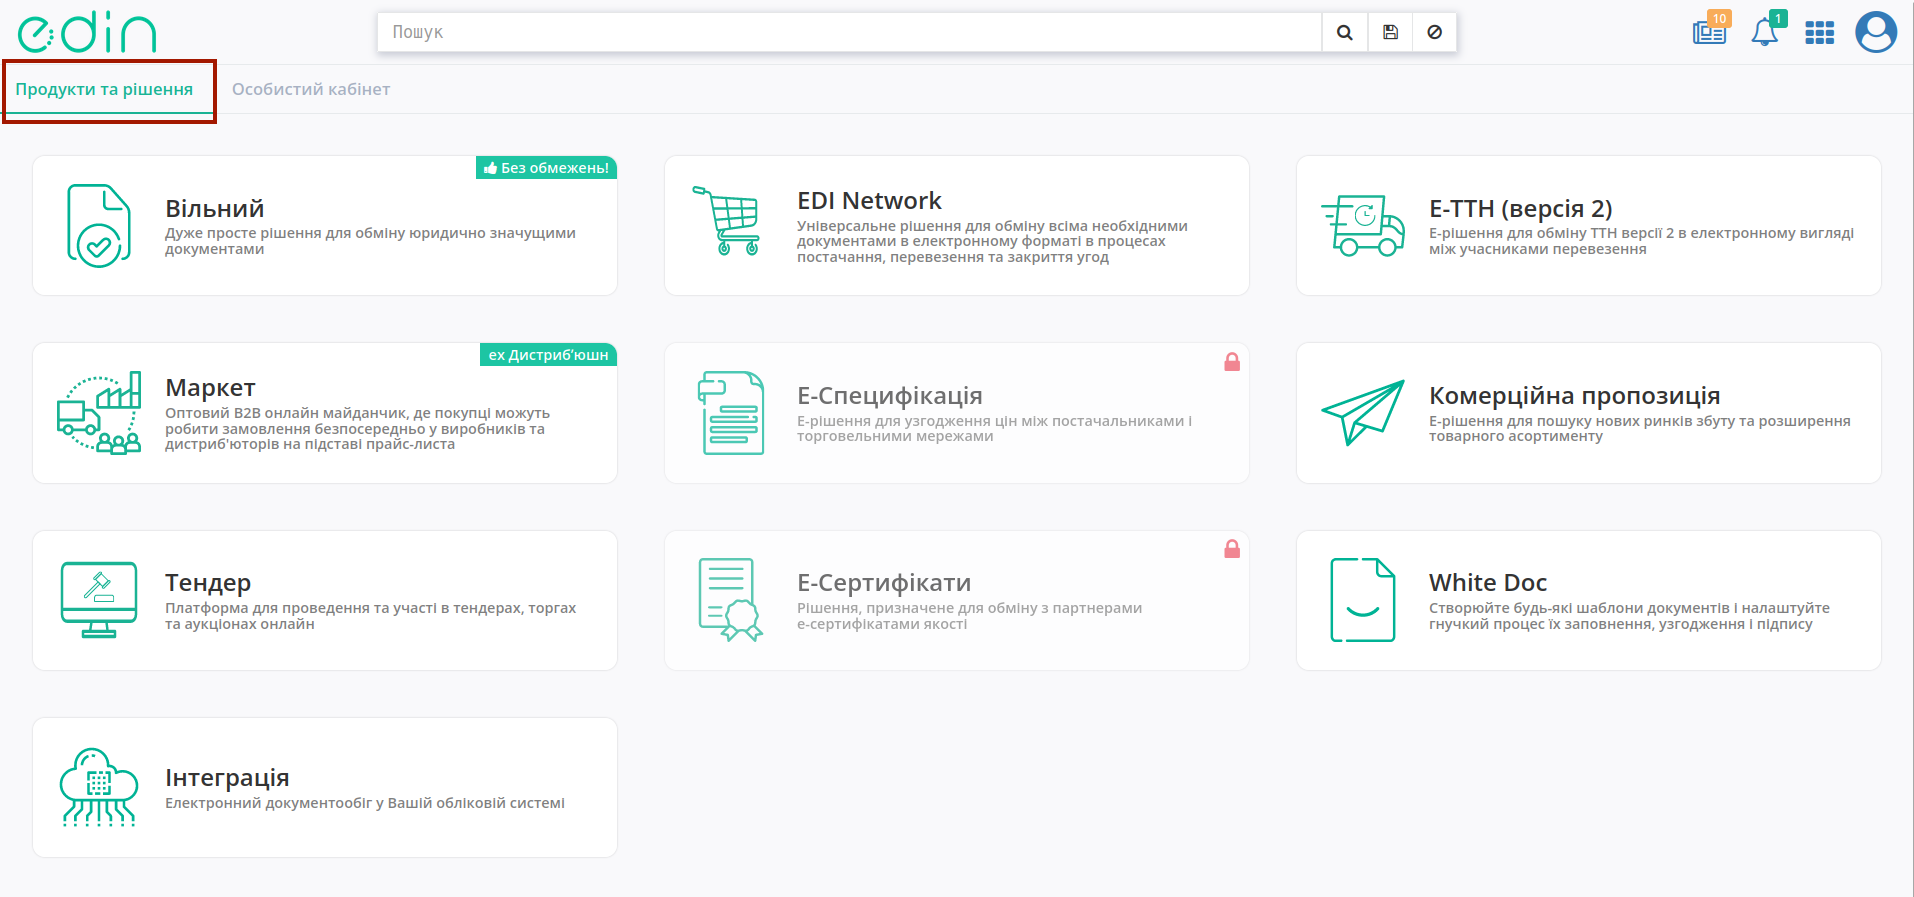Open notifications bell

tap(1765, 32)
